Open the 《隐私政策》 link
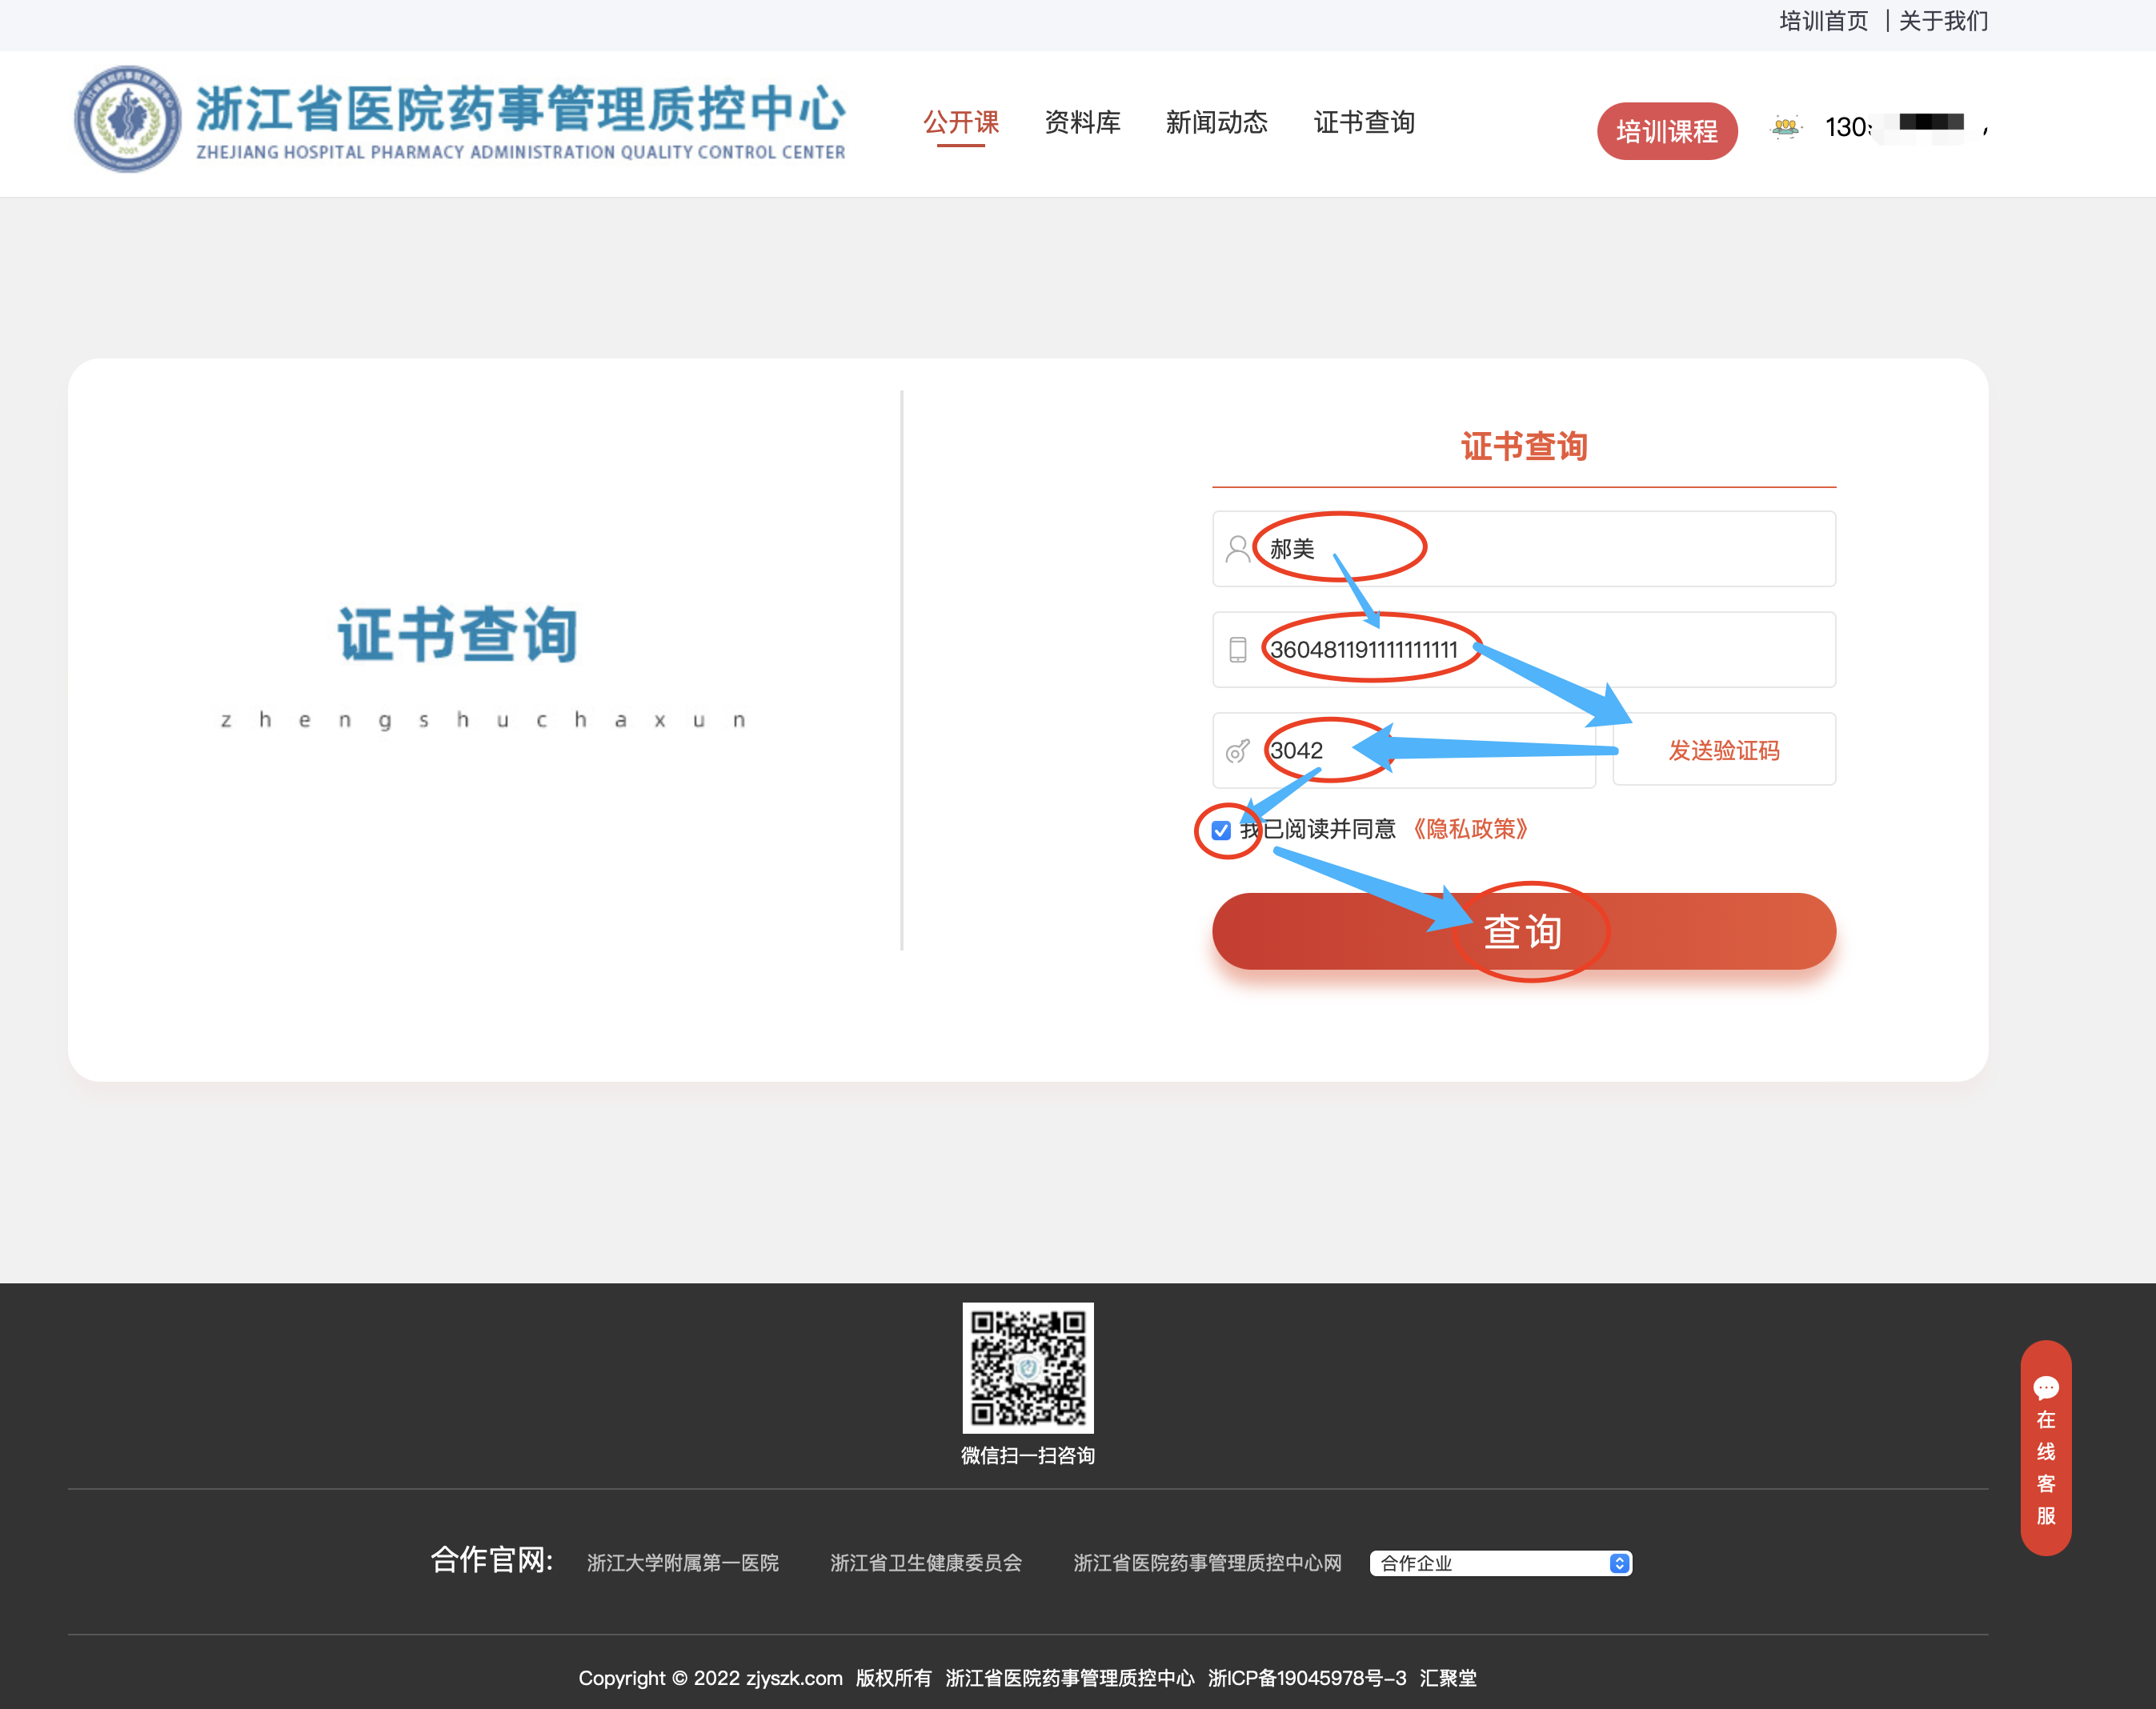 1470,829
